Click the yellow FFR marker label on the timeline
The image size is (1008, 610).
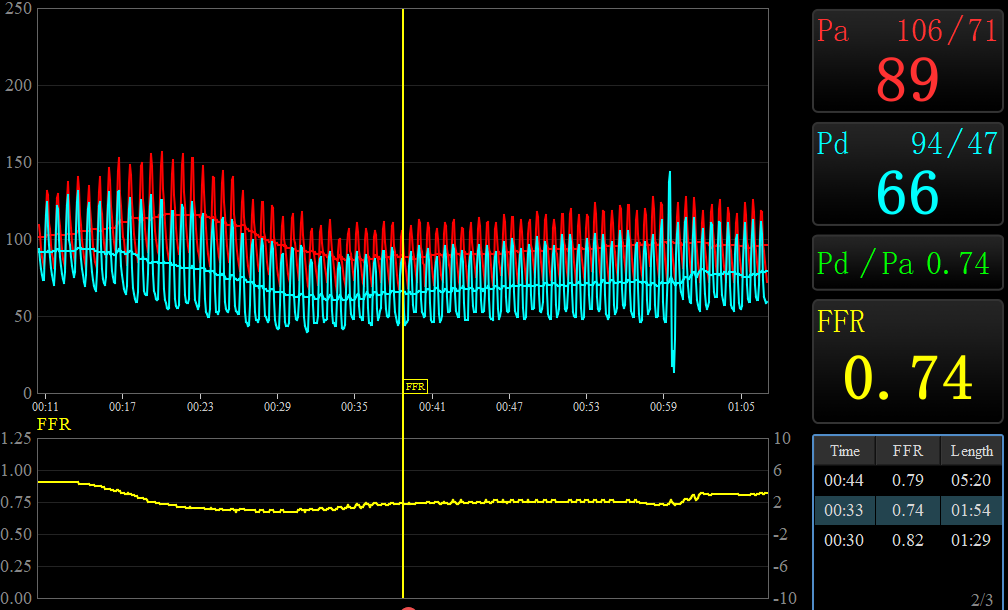(415, 386)
